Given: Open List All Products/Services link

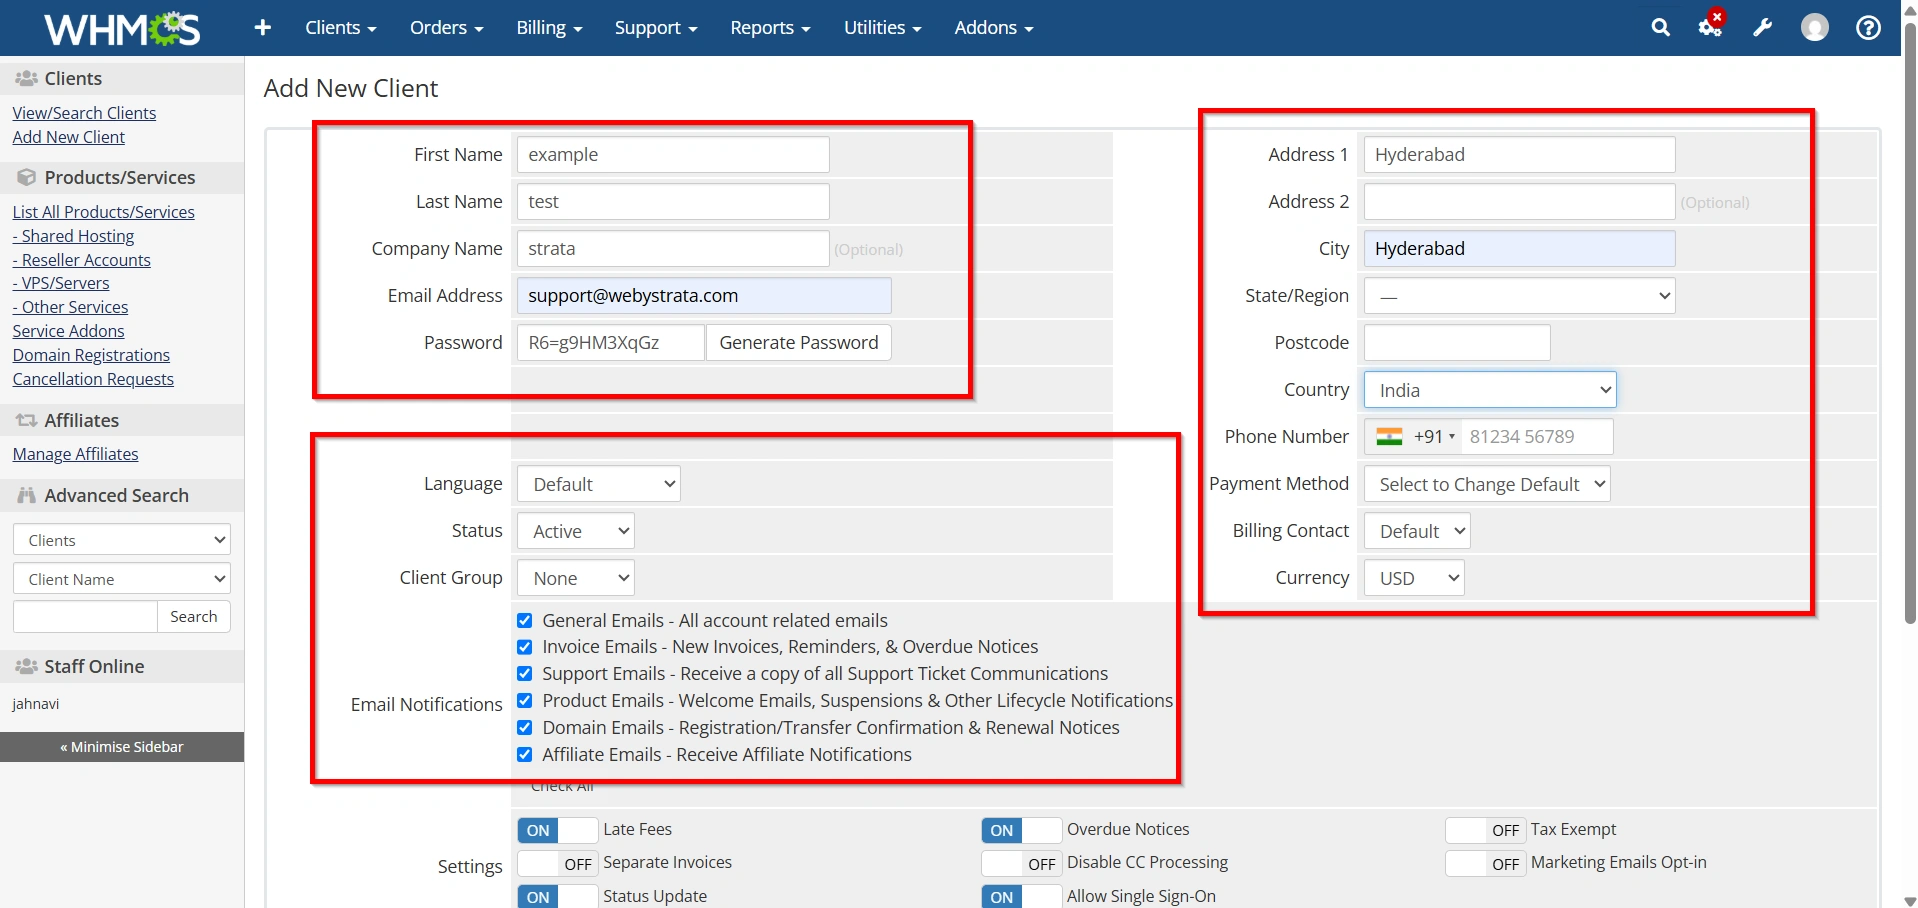Looking at the screenshot, I should [x=104, y=212].
